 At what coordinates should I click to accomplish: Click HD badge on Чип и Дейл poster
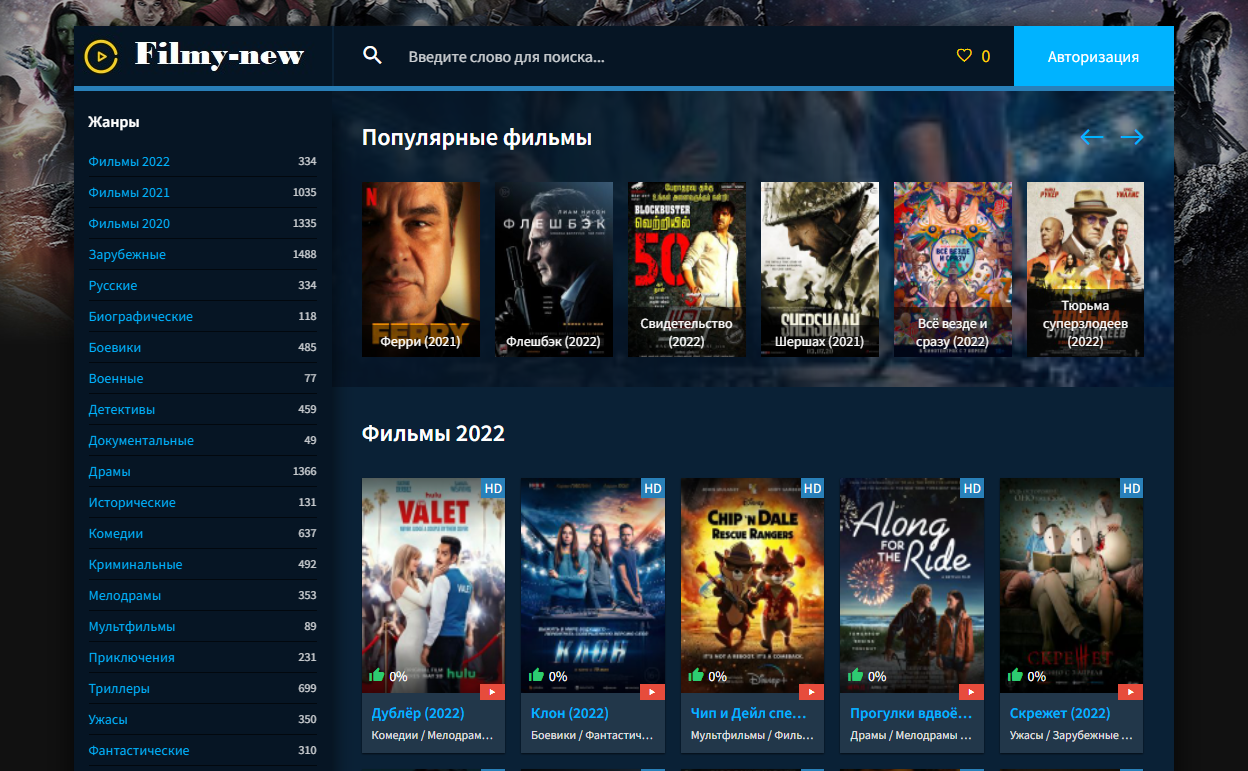point(812,488)
